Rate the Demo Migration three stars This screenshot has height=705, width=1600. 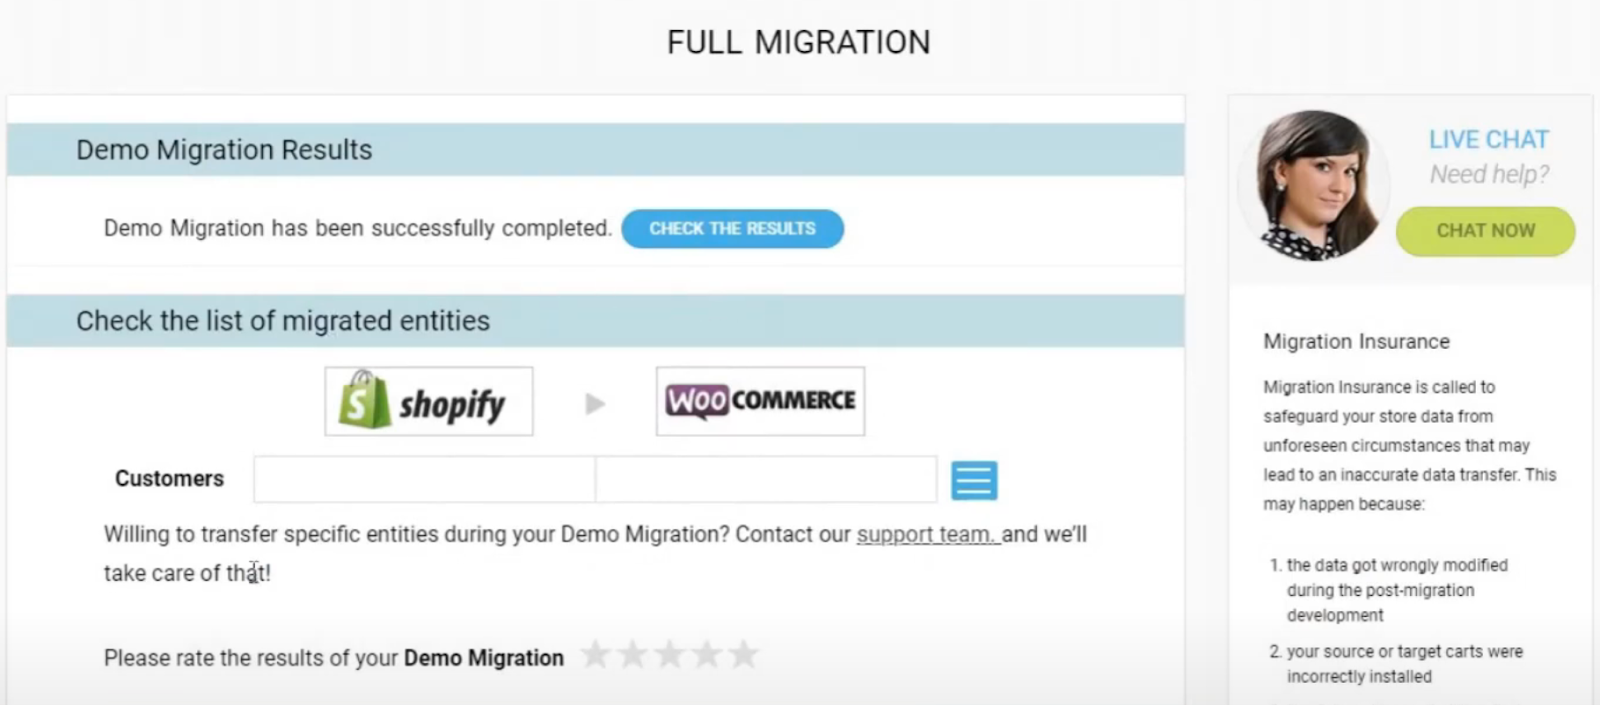click(669, 655)
